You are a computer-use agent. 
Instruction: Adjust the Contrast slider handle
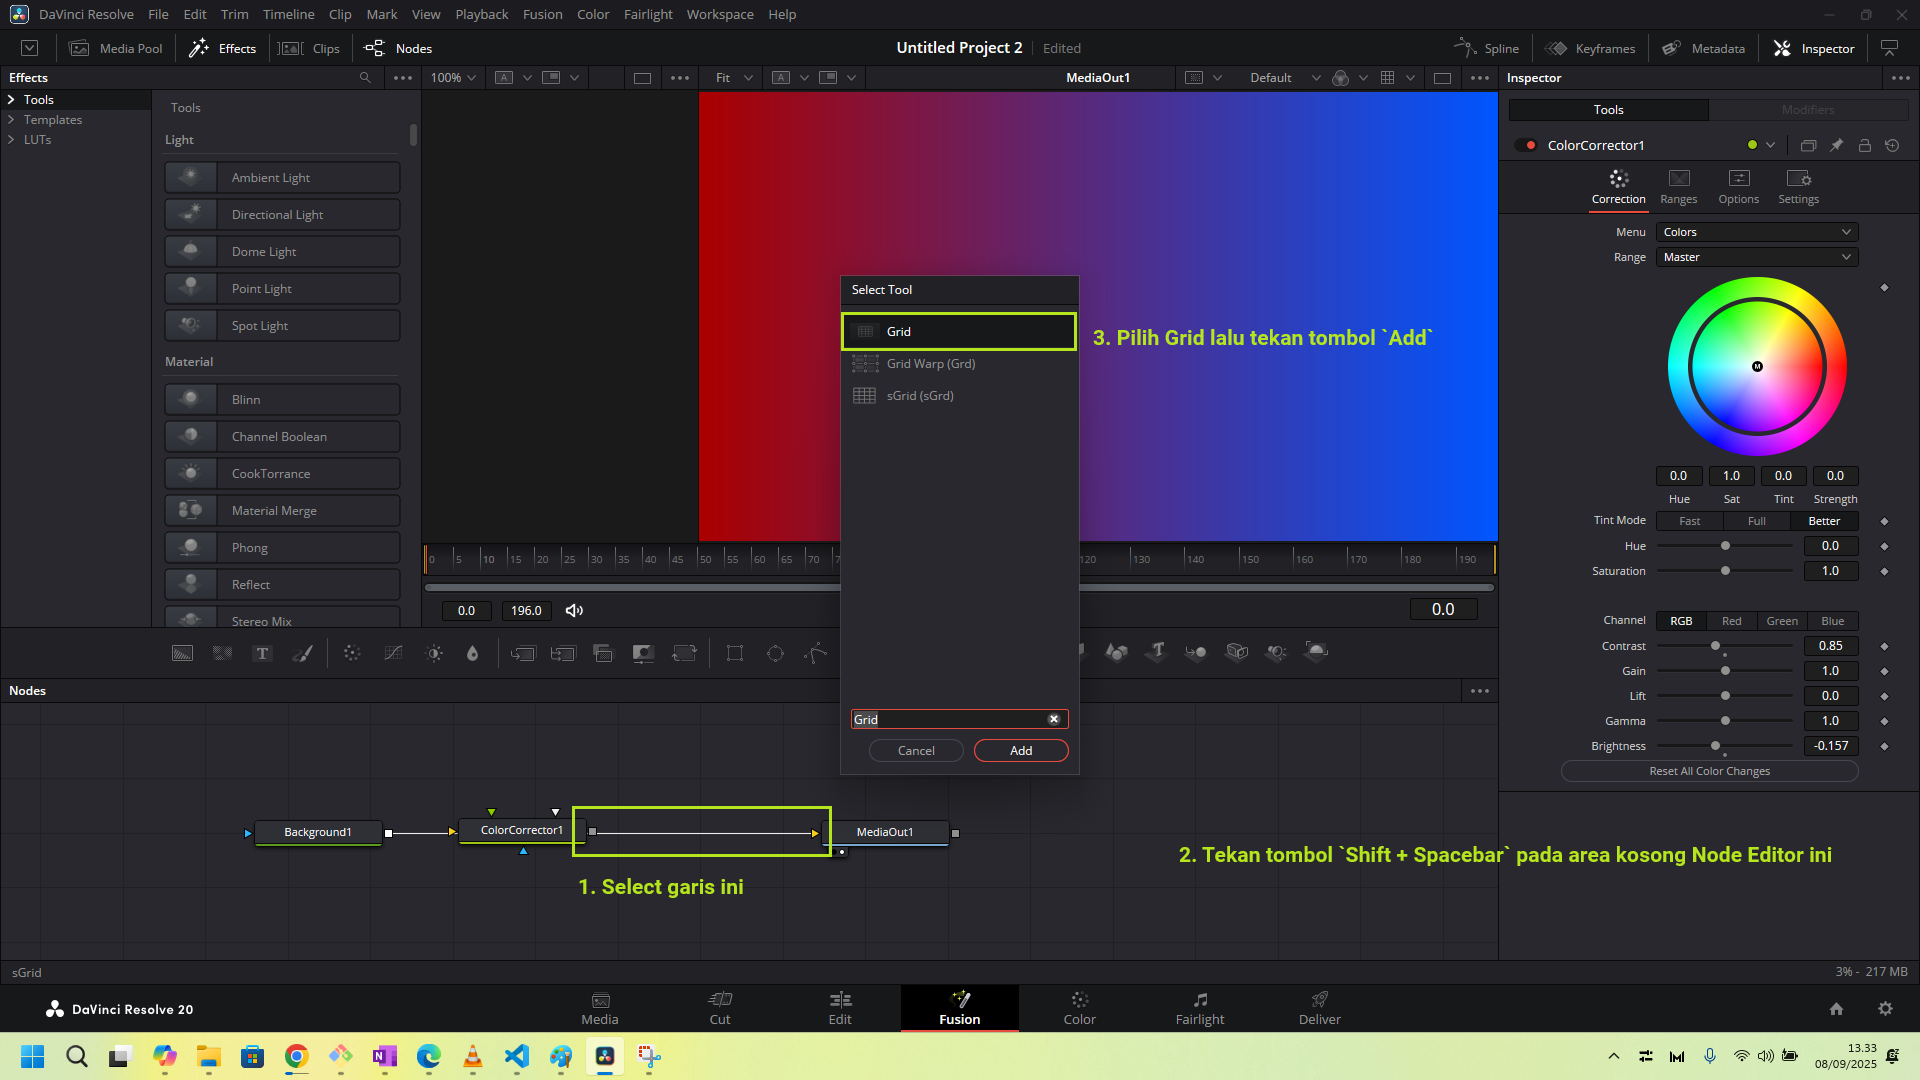(x=1715, y=646)
